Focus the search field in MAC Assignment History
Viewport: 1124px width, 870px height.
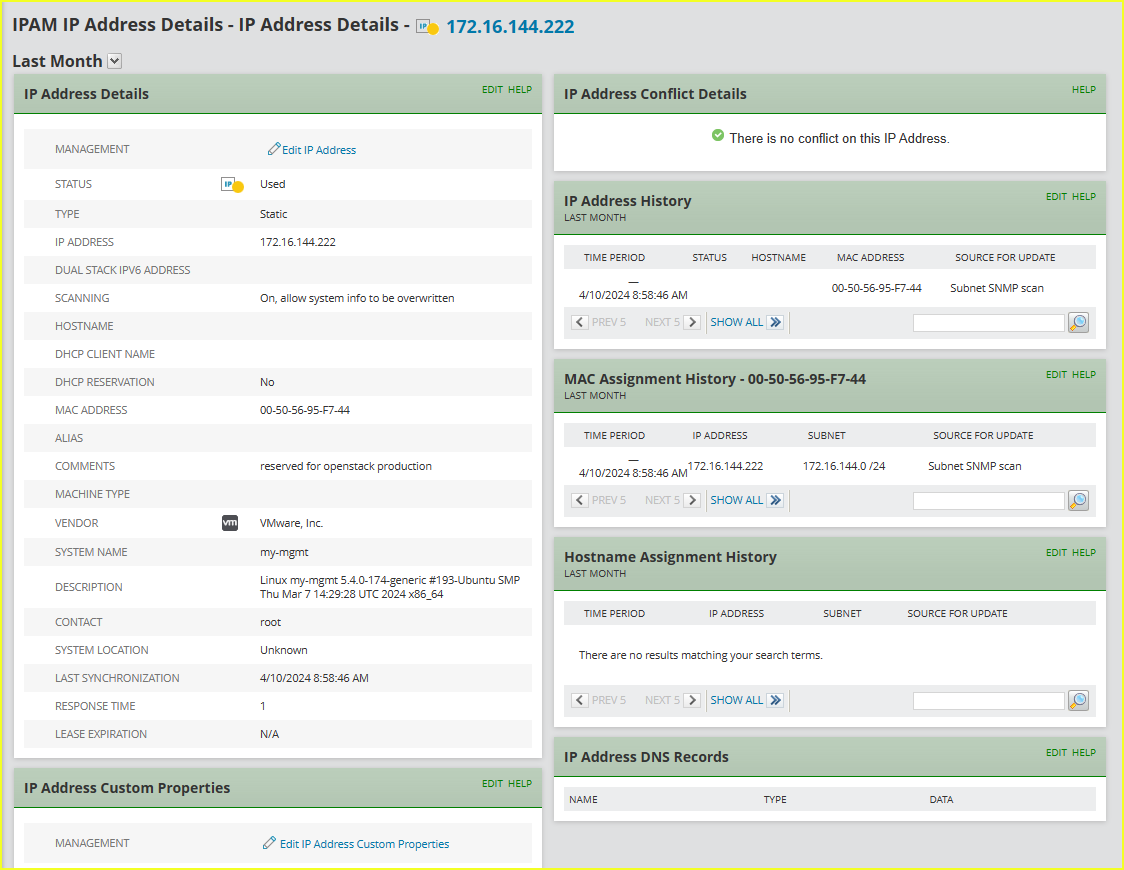989,500
